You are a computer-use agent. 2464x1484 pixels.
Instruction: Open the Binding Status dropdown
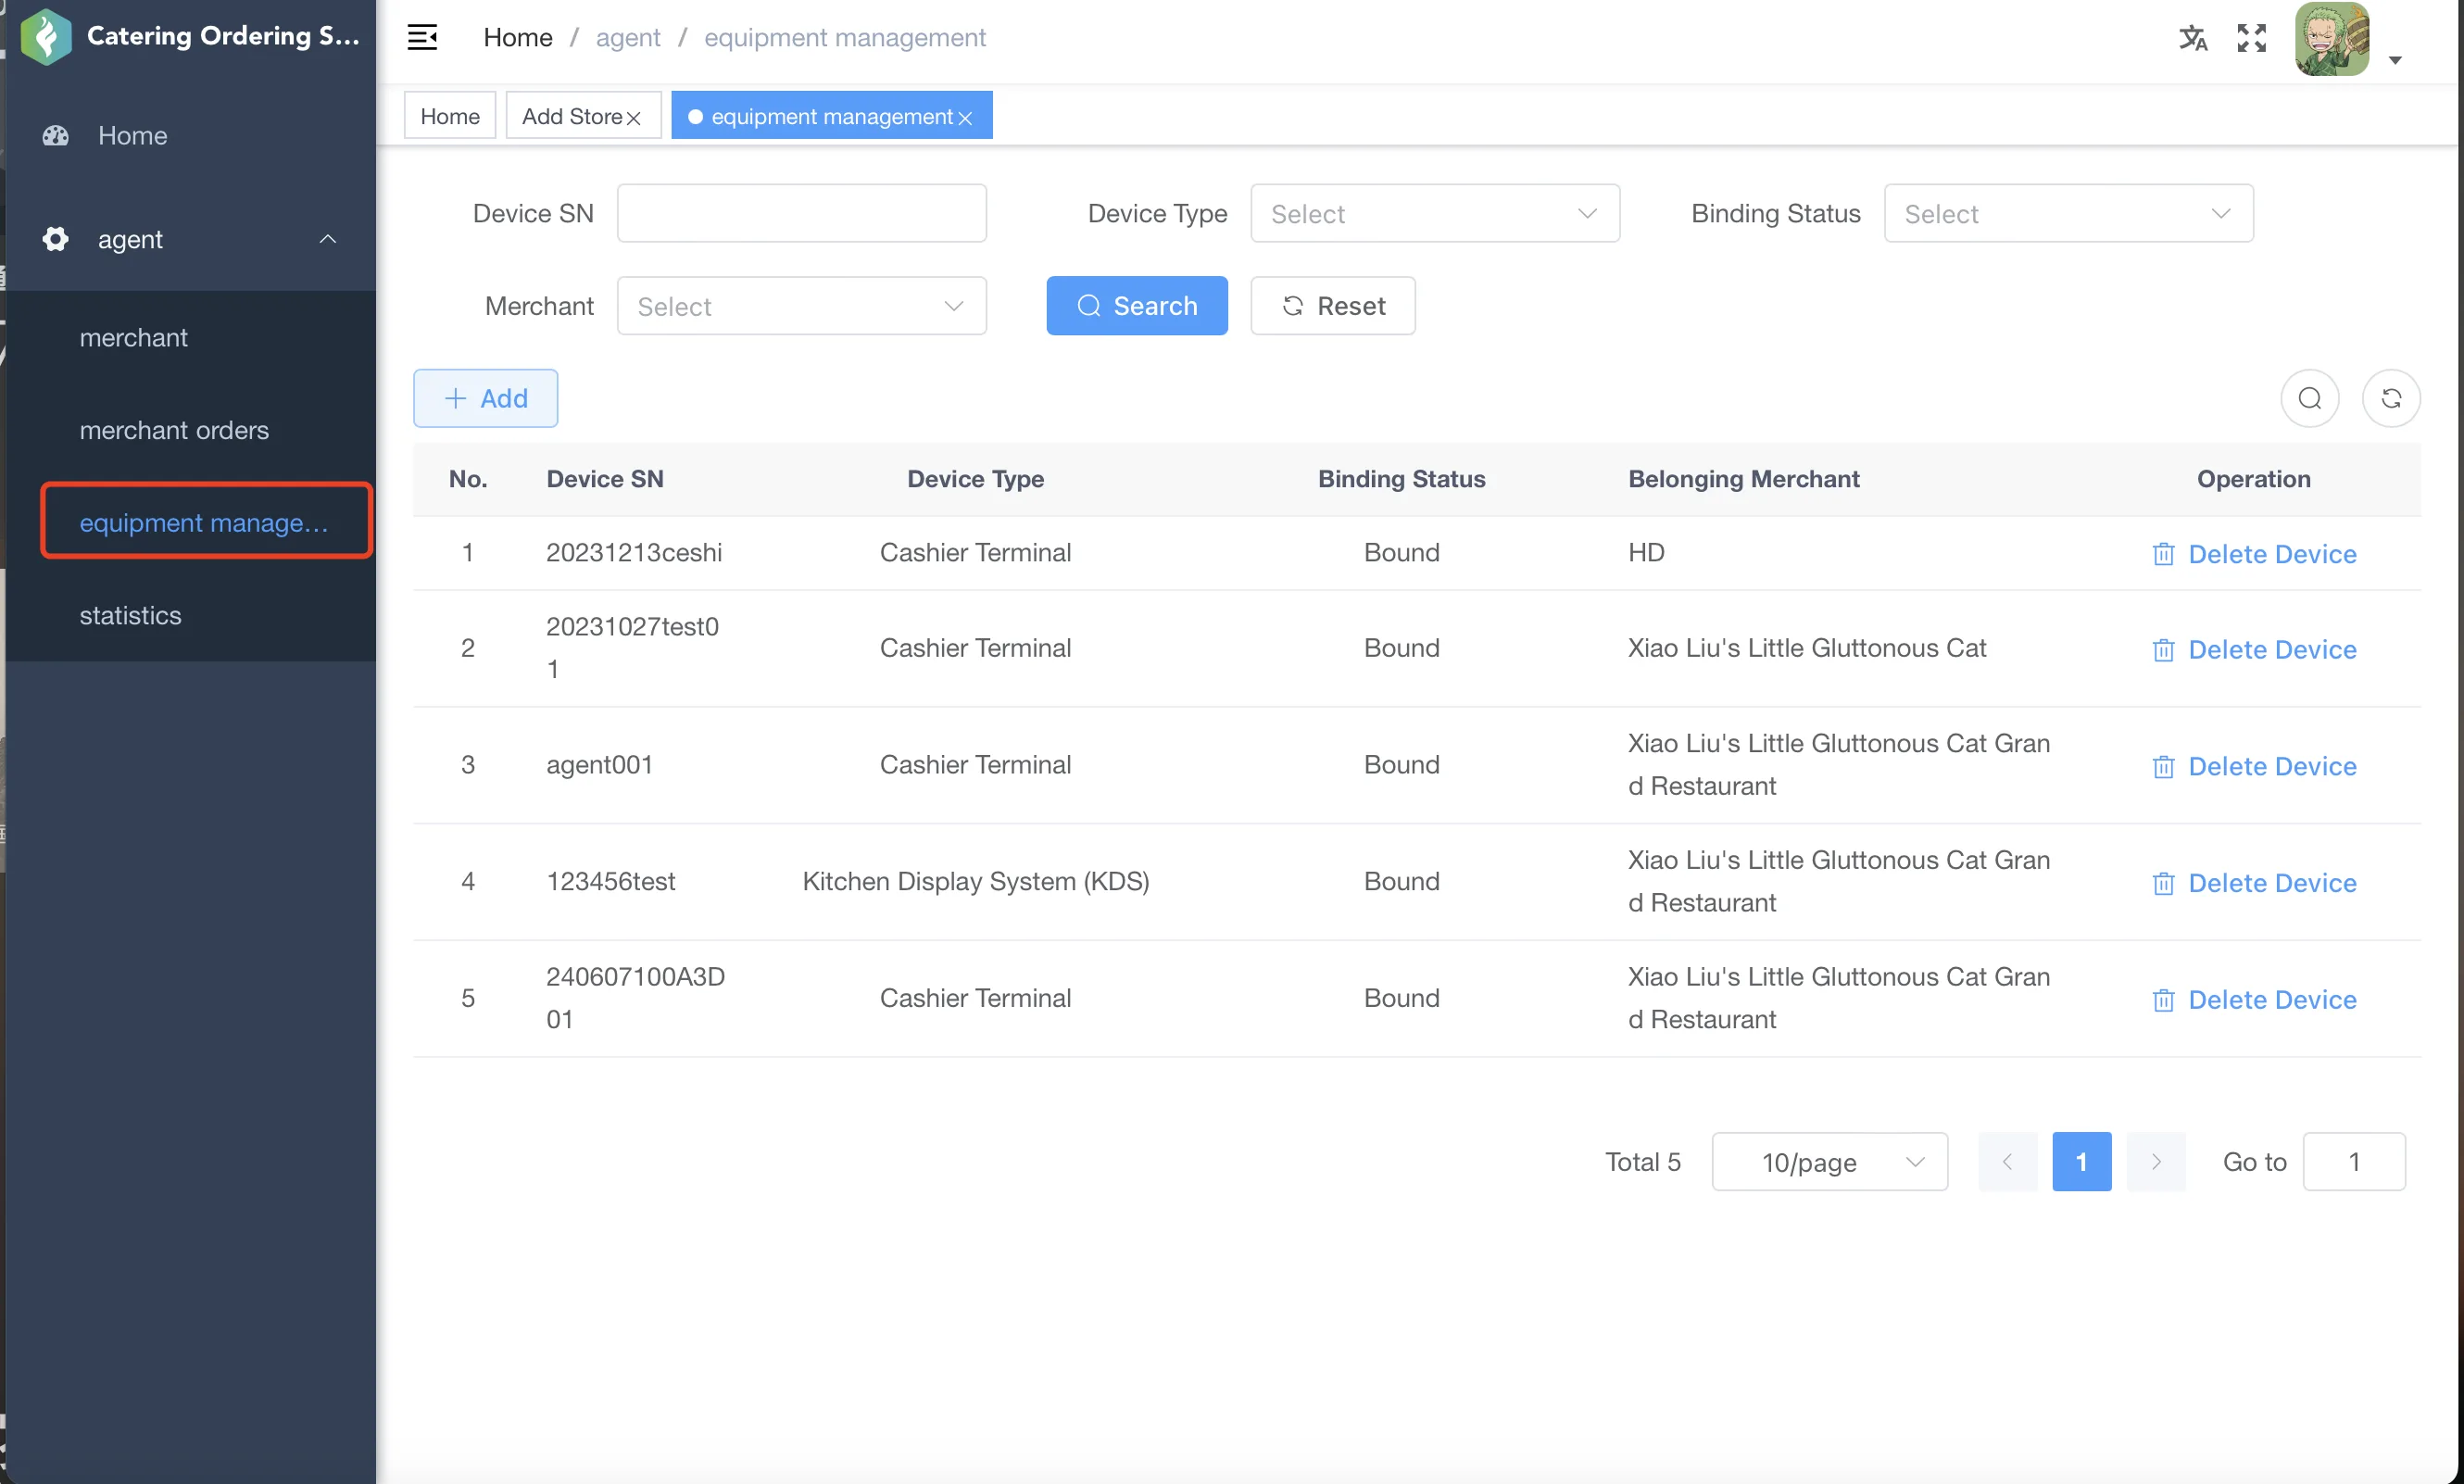click(x=2069, y=213)
